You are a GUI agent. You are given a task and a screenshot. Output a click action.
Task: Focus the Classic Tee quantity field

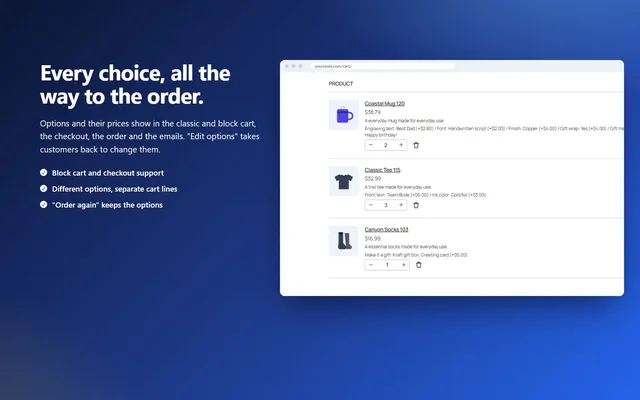[386, 205]
